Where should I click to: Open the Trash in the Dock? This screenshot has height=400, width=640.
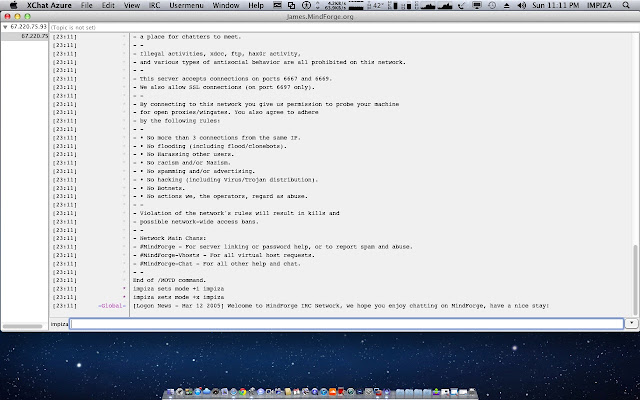472,392
